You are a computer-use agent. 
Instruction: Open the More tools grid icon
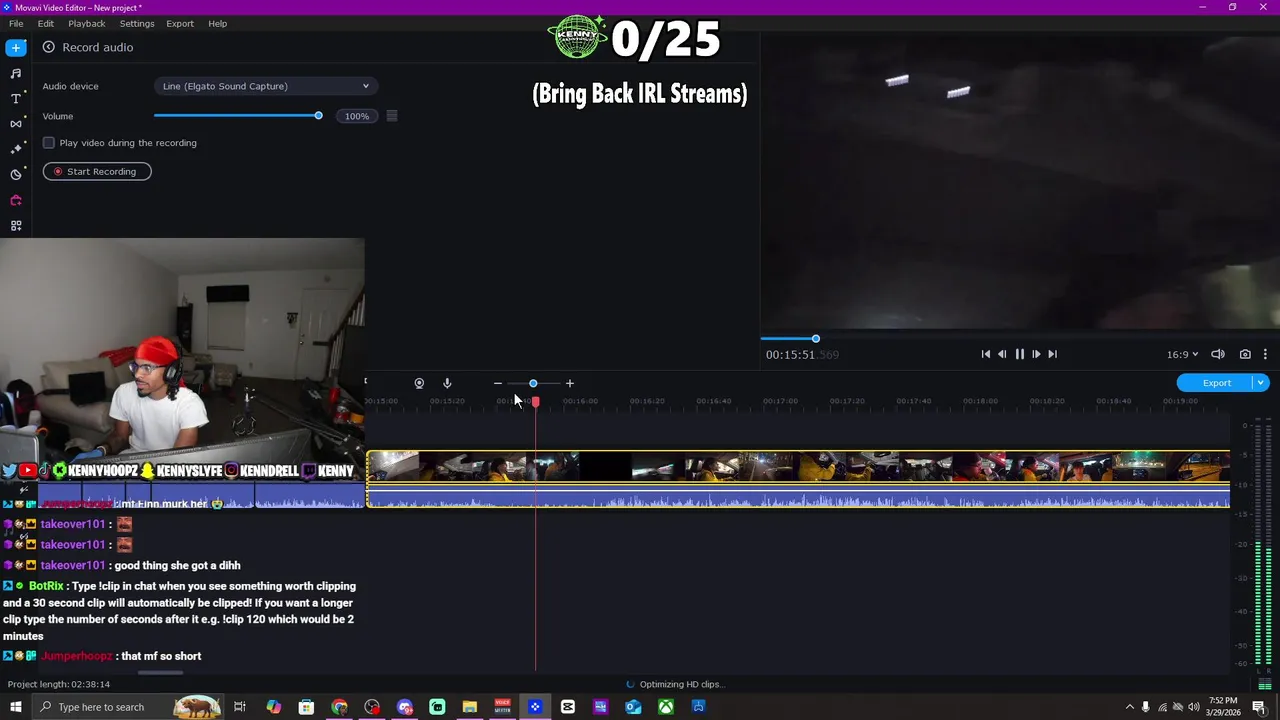(x=16, y=226)
